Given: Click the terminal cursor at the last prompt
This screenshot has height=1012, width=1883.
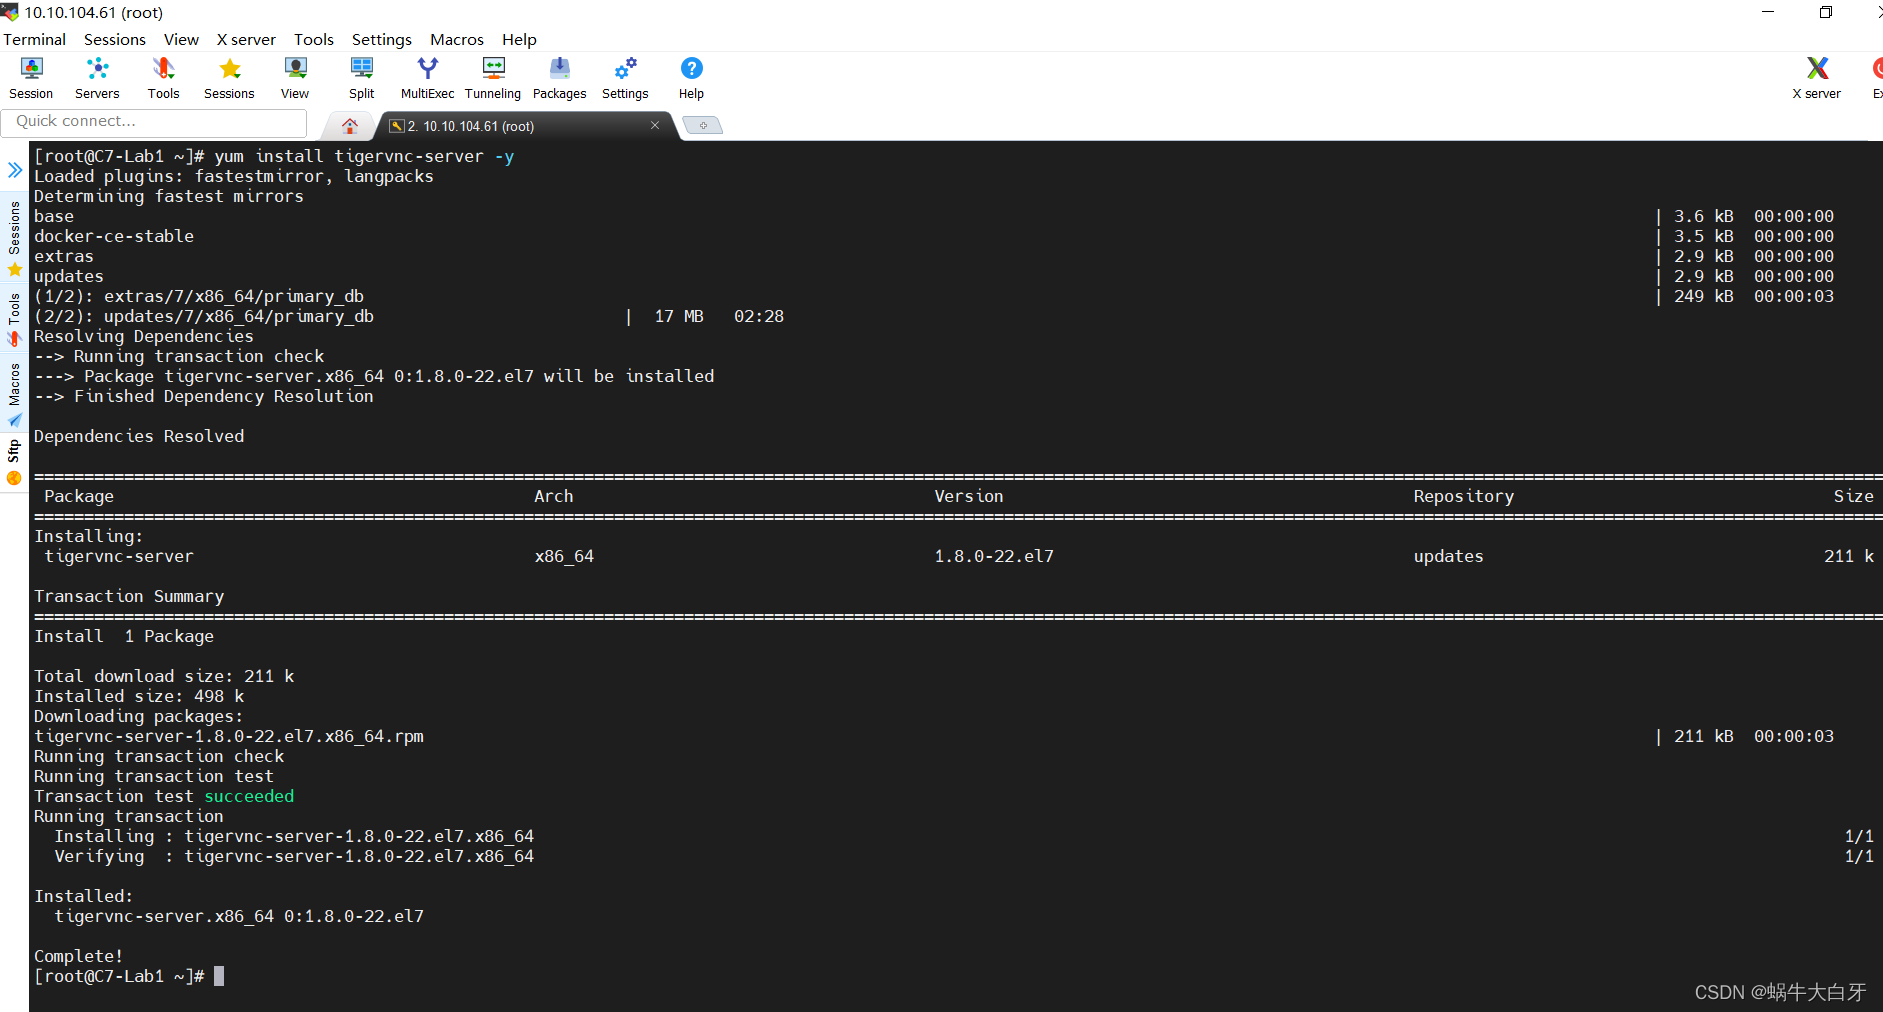Looking at the screenshot, I should point(219,976).
